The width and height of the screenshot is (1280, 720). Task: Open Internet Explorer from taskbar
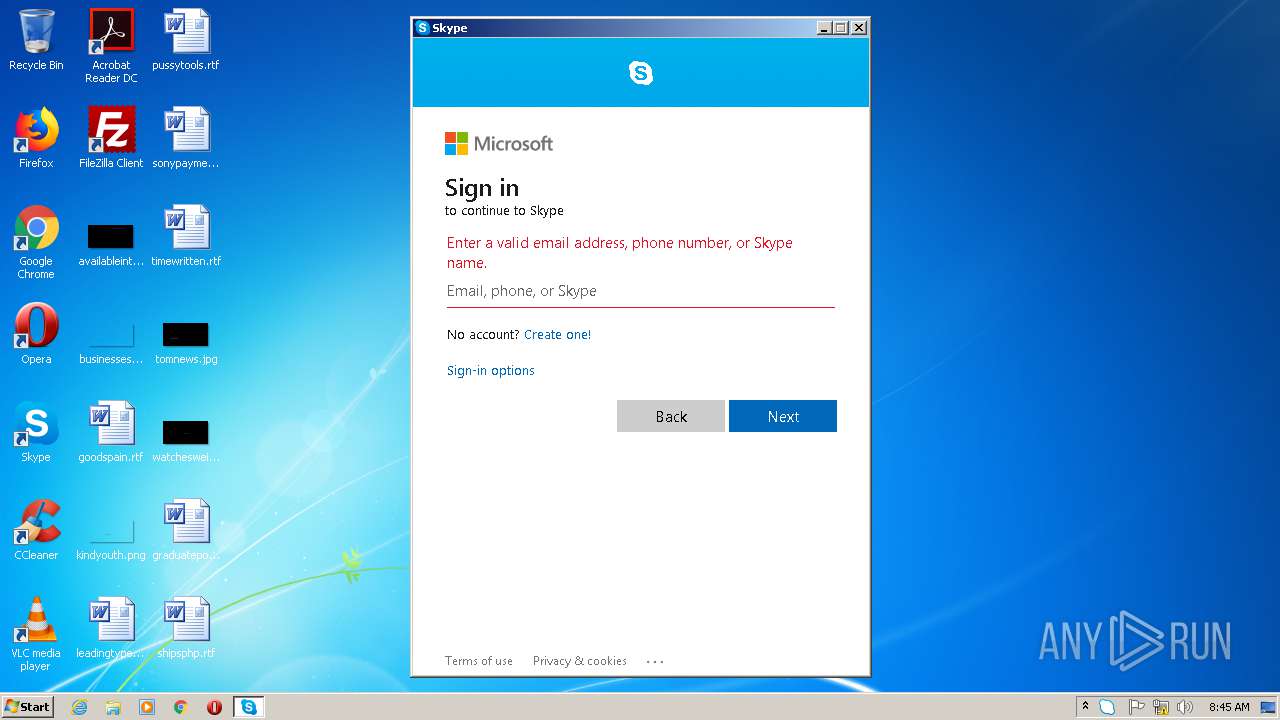tap(80, 707)
